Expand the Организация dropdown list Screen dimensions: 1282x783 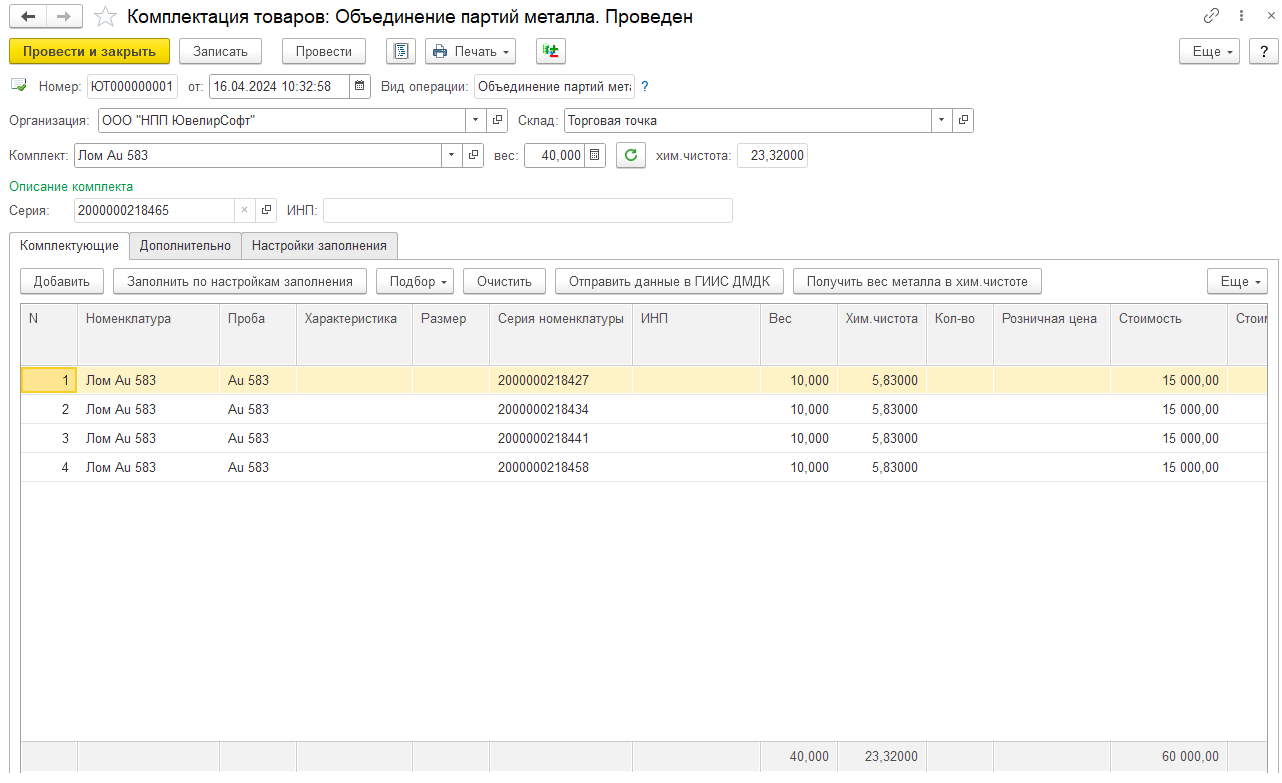476,121
